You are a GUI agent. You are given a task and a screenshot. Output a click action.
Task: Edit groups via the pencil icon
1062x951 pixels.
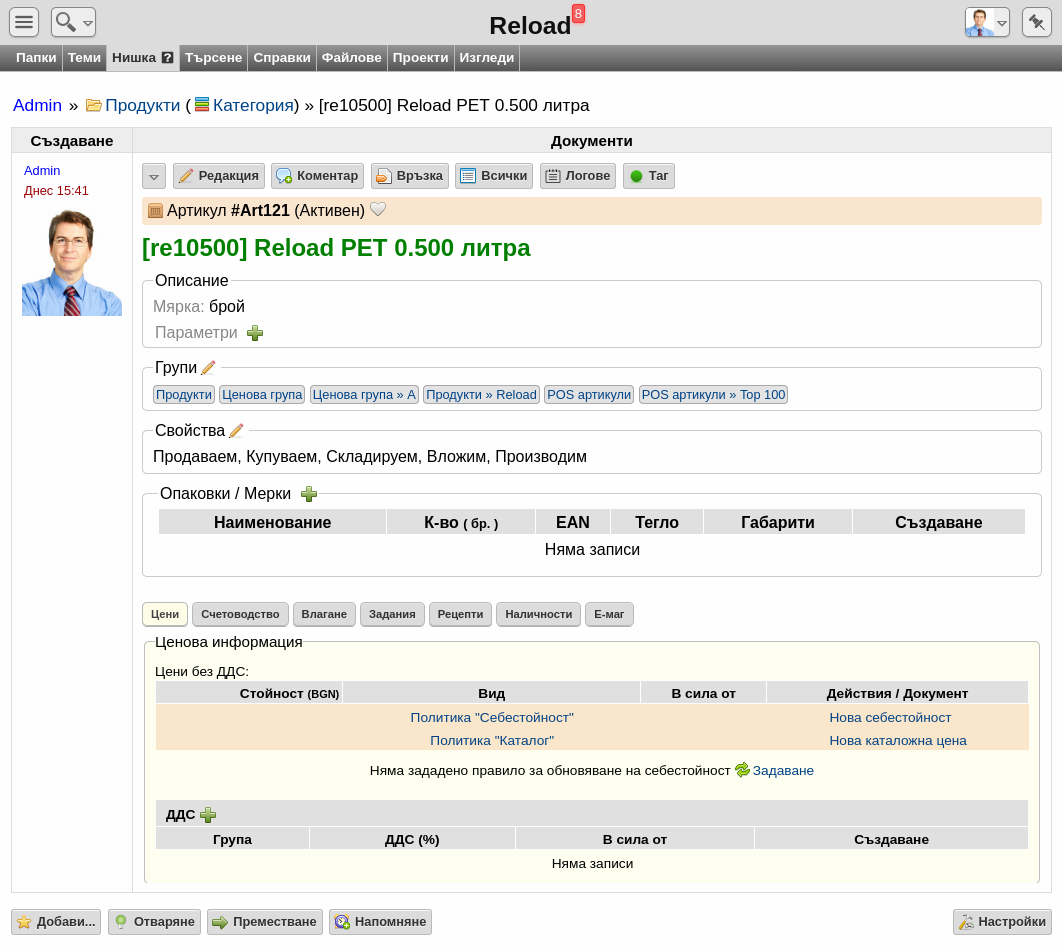209,368
